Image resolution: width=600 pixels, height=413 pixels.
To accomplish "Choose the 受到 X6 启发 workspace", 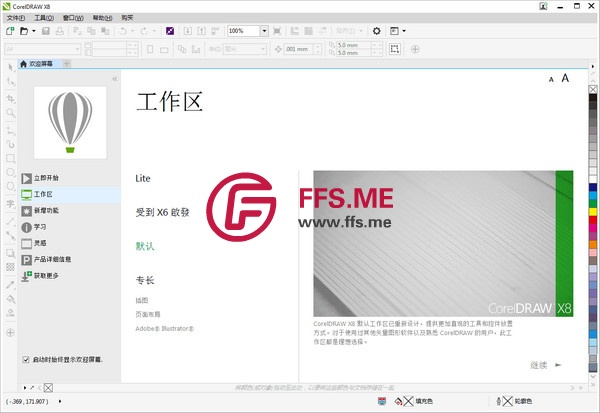I will [163, 212].
